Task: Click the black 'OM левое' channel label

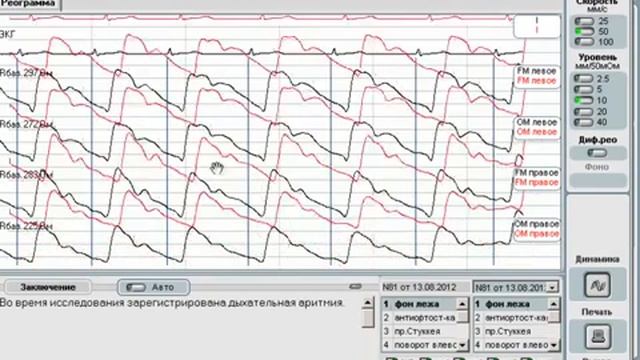Action: 536,122
